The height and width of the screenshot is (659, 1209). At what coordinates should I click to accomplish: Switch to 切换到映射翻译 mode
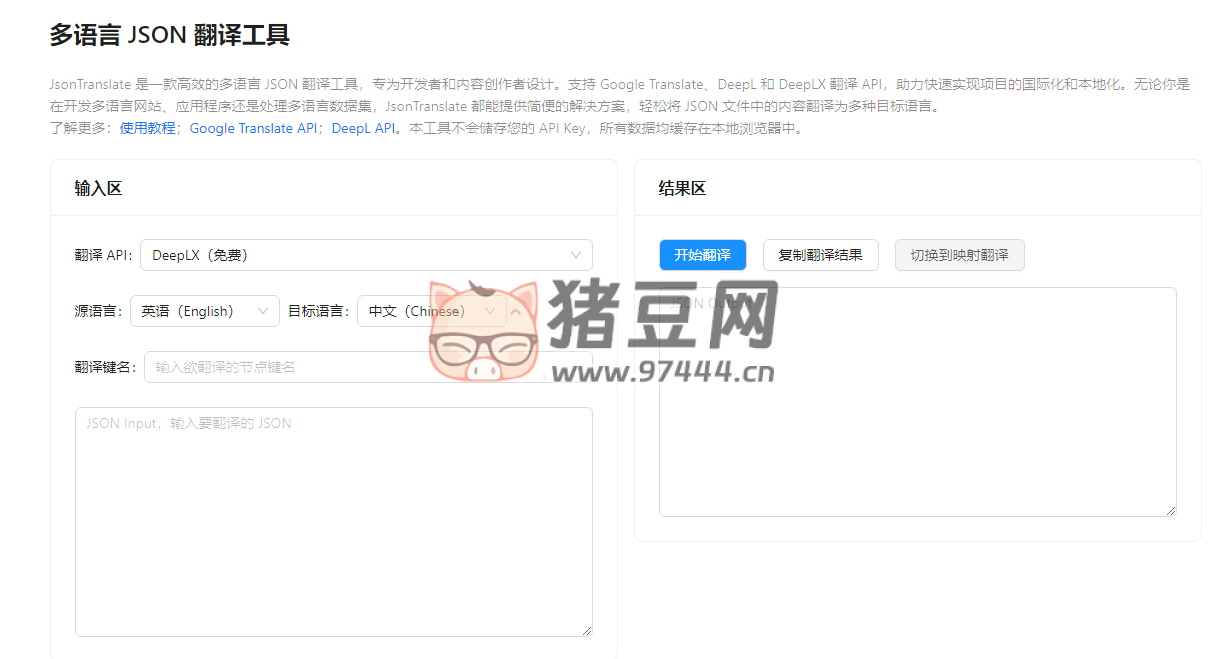[959, 254]
